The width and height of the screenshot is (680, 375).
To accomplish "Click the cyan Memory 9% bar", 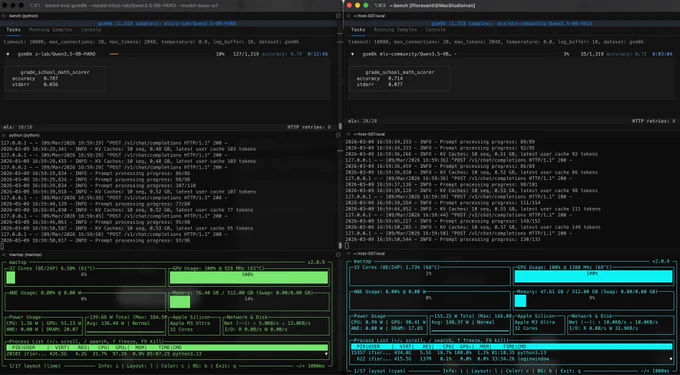I will click(520, 301).
